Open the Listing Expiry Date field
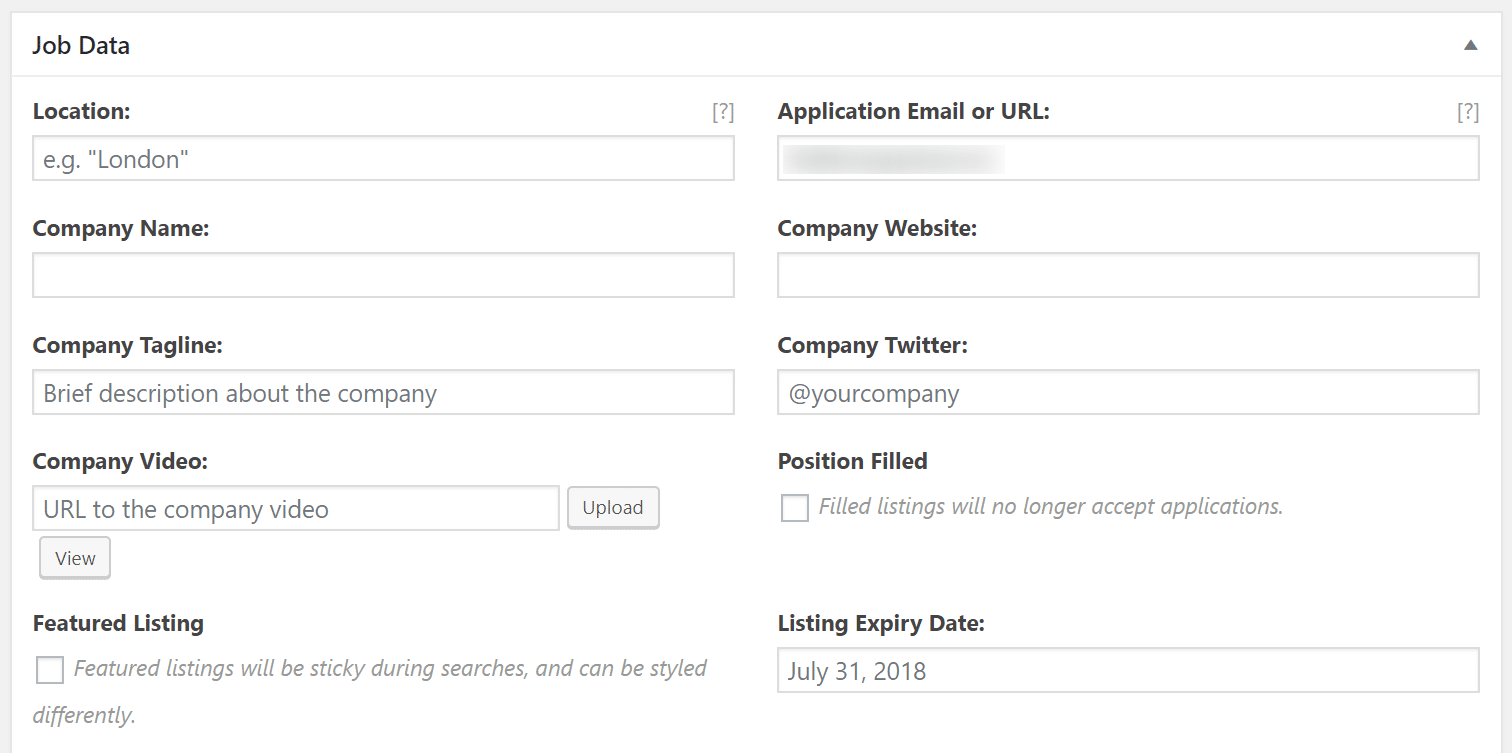1512x753 pixels. (1128, 670)
